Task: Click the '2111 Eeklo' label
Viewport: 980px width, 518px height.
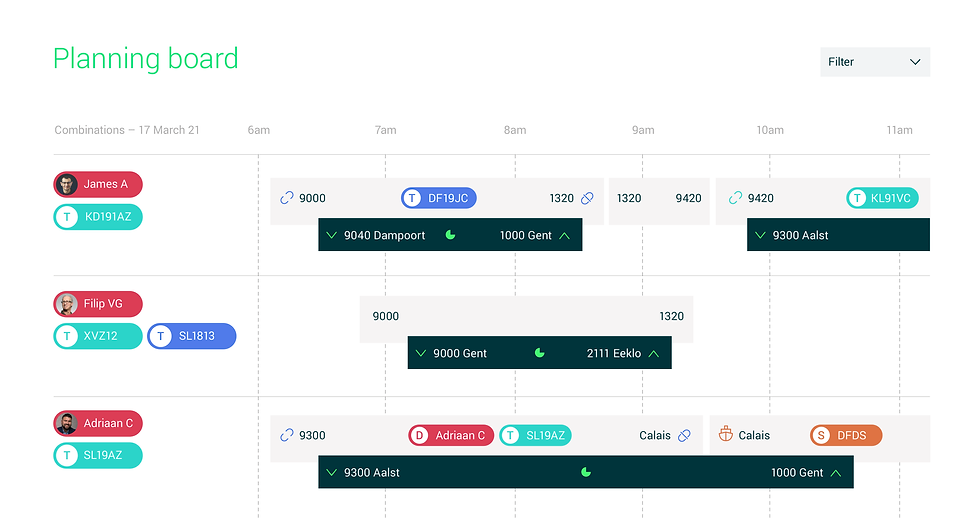Action: click(x=614, y=354)
